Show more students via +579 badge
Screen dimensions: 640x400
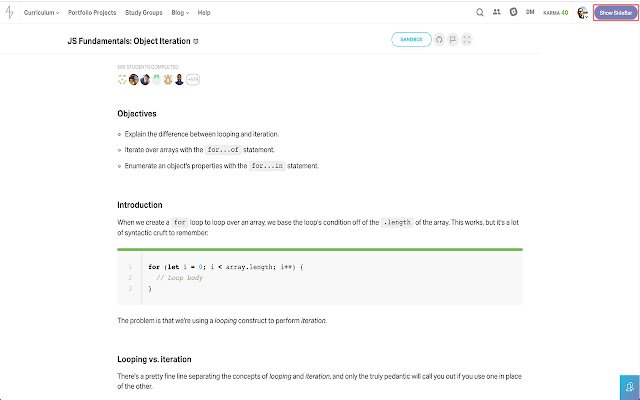(193, 79)
